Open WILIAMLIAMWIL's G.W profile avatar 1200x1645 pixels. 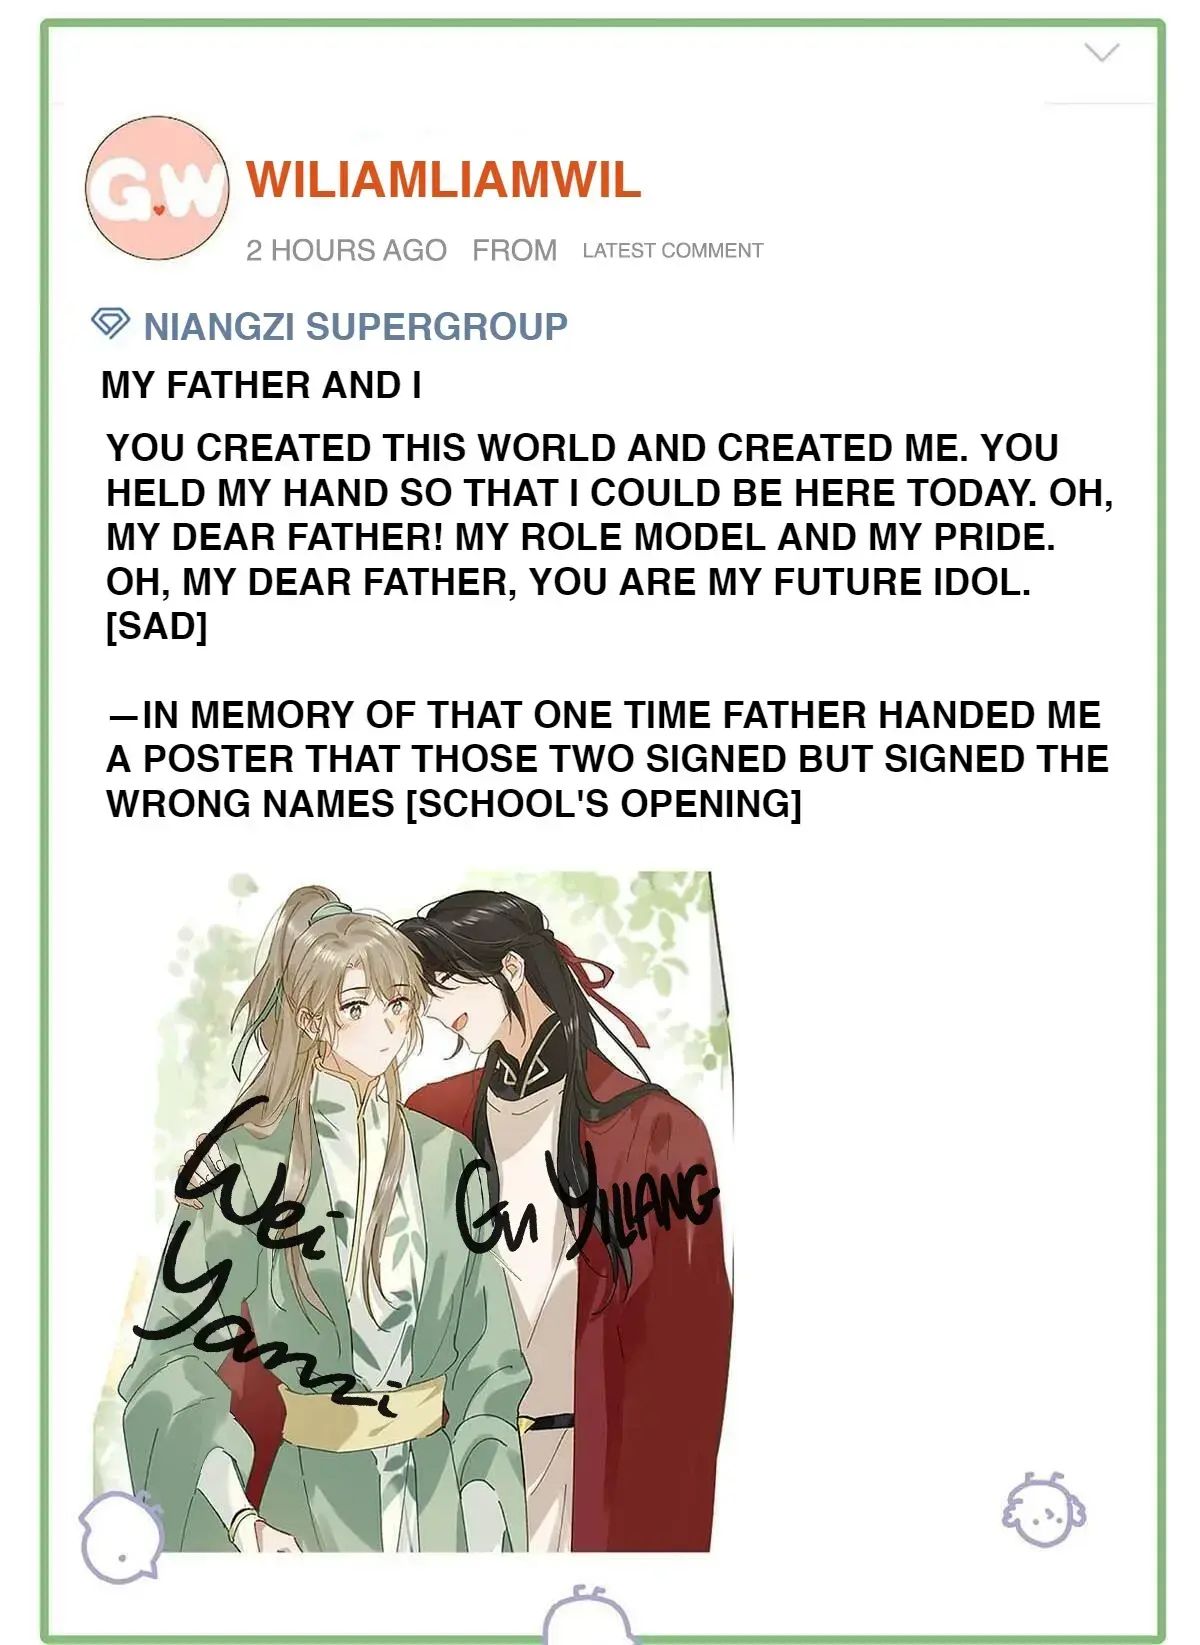pos(158,189)
